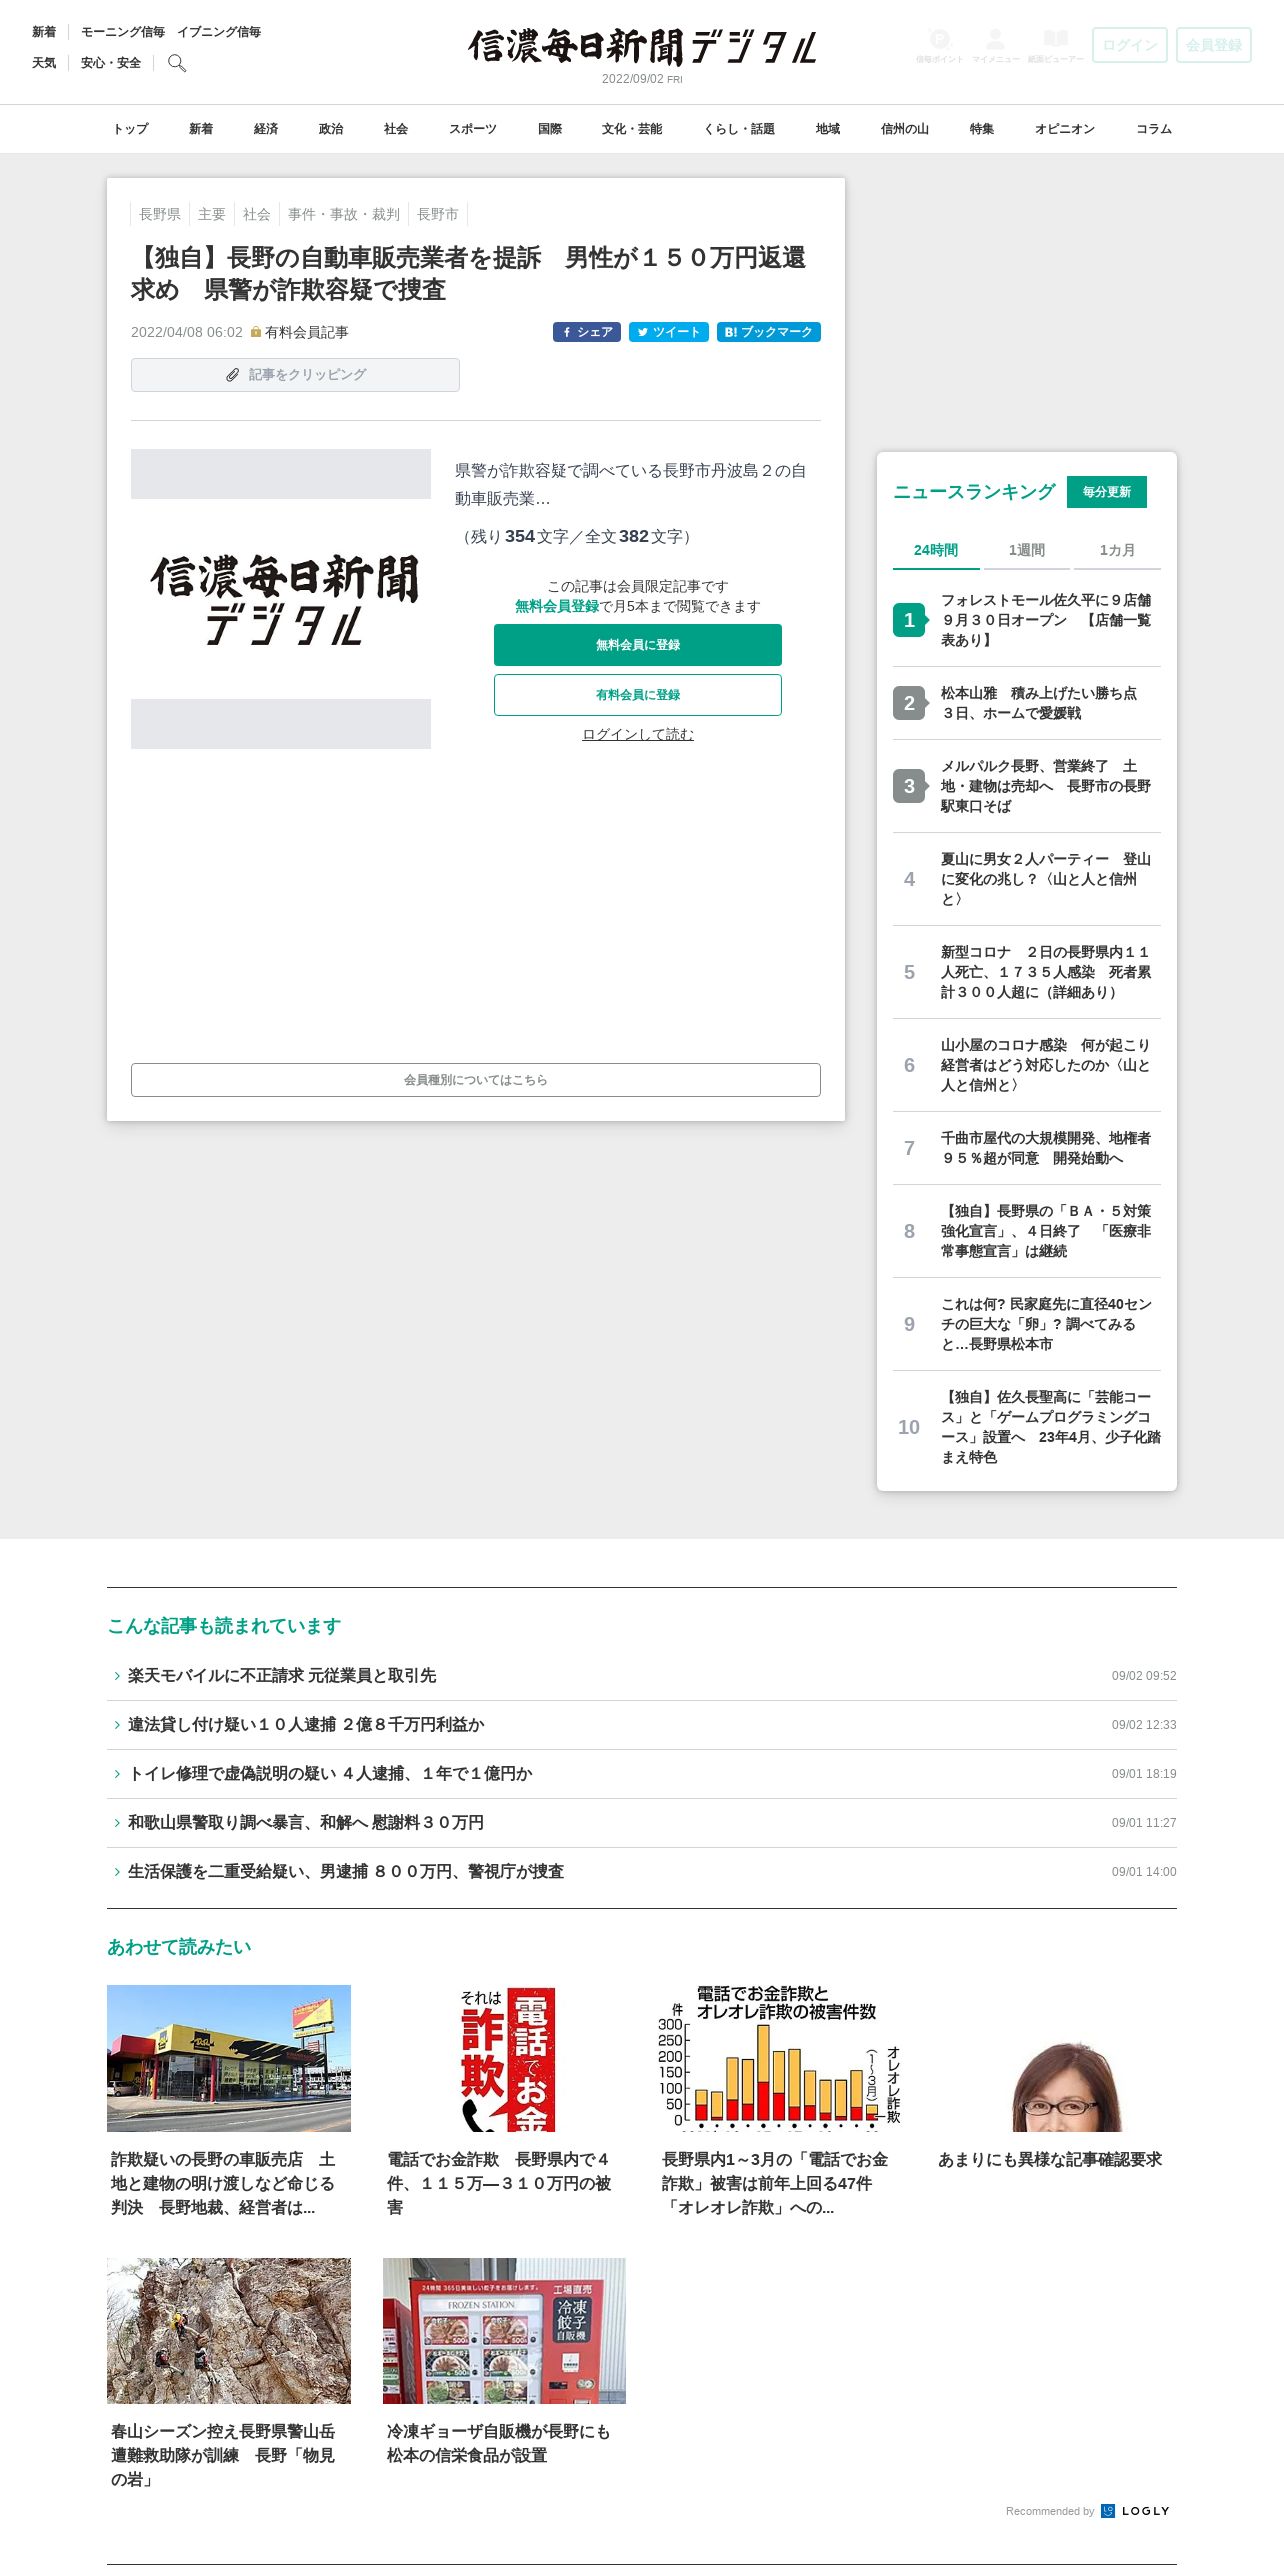Viewport: 1284px width, 2568px height.
Task: Click the 有料会員に登録 outlined button
Action: pyautogui.click(x=638, y=695)
